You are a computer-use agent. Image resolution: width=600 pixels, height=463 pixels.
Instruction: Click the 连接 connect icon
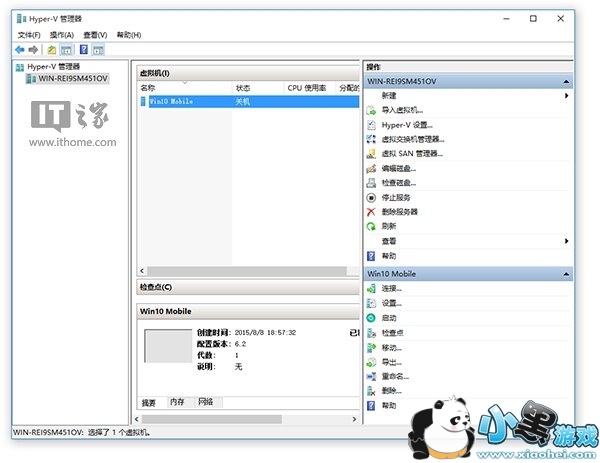click(371, 289)
